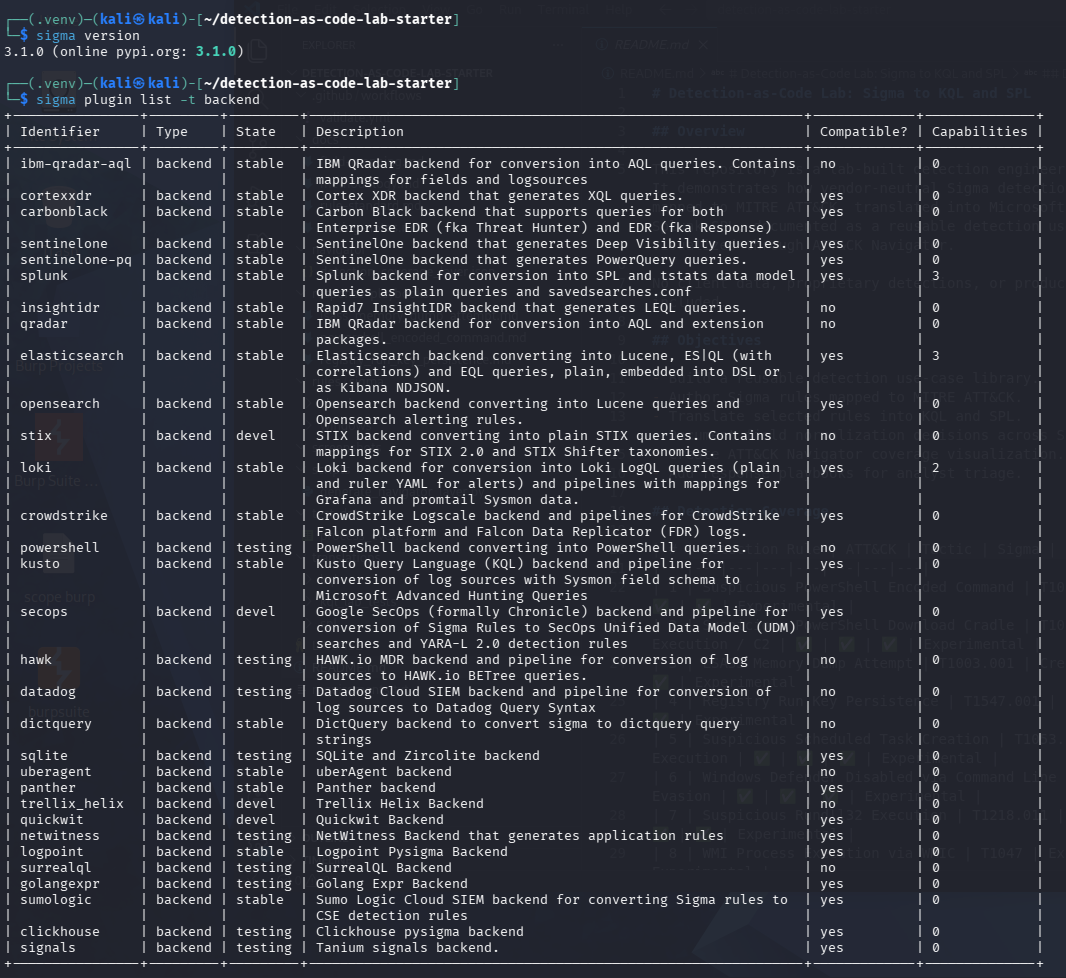This screenshot has width=1066, height=978.
Task: Select the 'quickwit' identifier
Action: click(52, 820)
